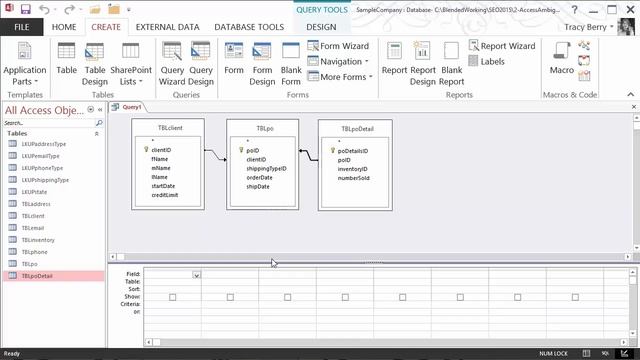The image size is (640, 360).
Task: Click the clientID field in TBLclient box
Action: coord(161,150)
